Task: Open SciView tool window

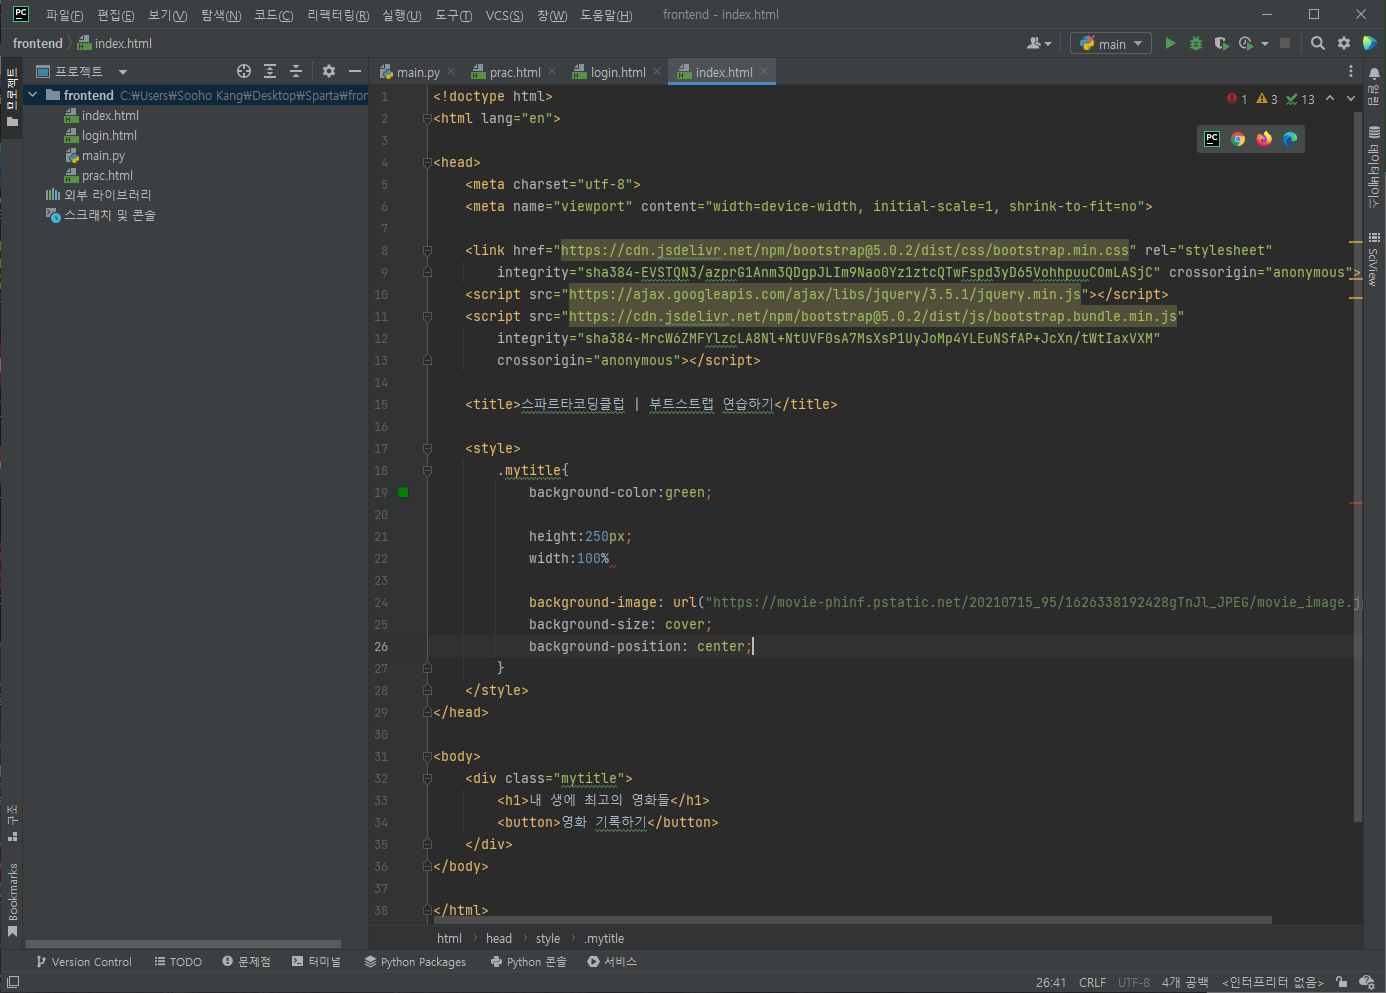Action: coord(1374,259)
